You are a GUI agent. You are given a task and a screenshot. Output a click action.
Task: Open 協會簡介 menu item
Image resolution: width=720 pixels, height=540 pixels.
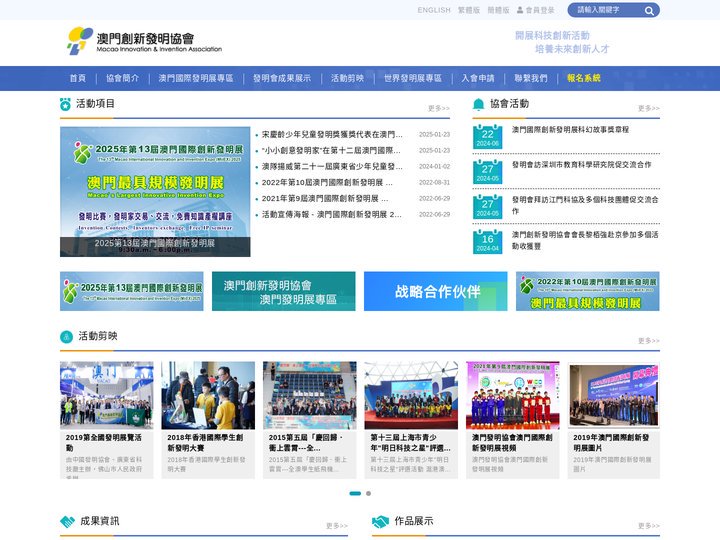coord(123,78)
